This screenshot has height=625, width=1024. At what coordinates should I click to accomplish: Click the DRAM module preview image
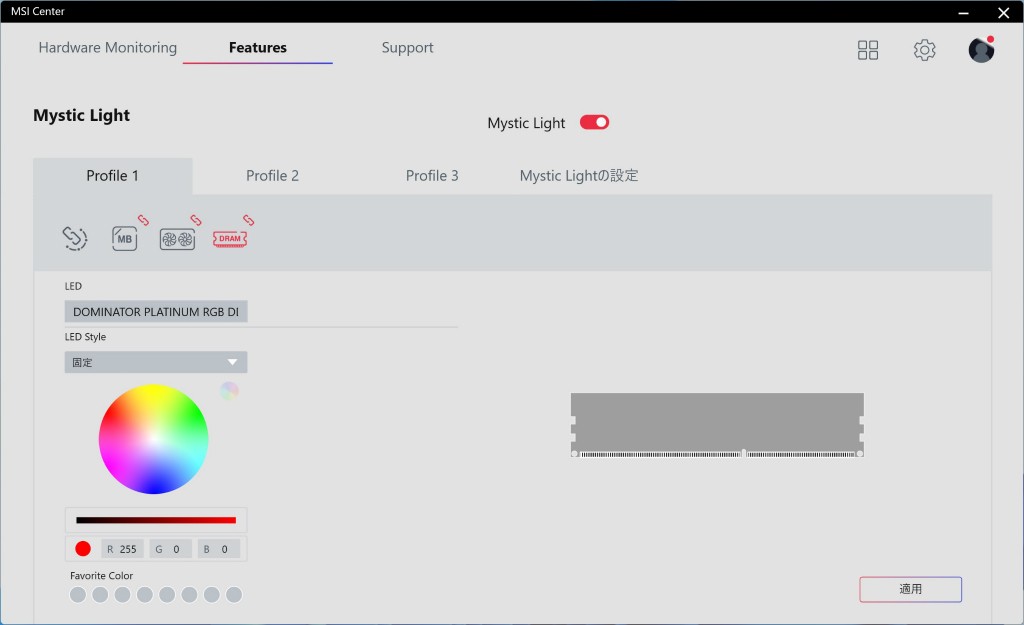click(x=717, y=425)
